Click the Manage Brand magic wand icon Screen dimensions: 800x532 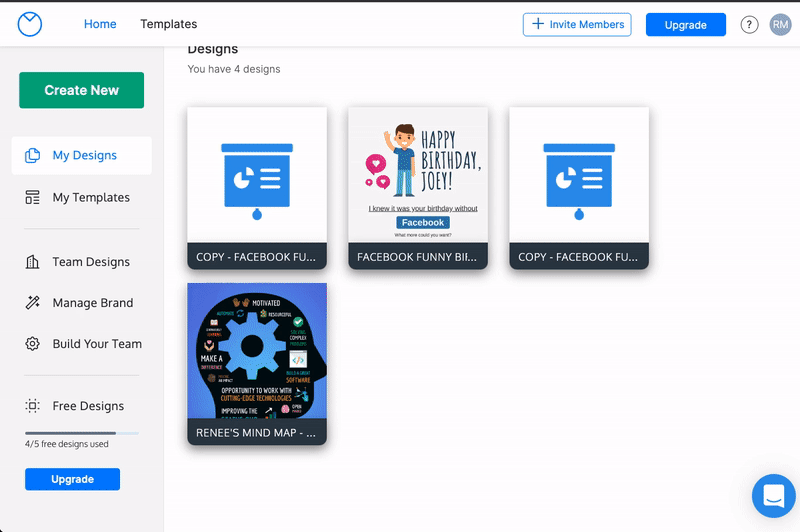point(33,302)
